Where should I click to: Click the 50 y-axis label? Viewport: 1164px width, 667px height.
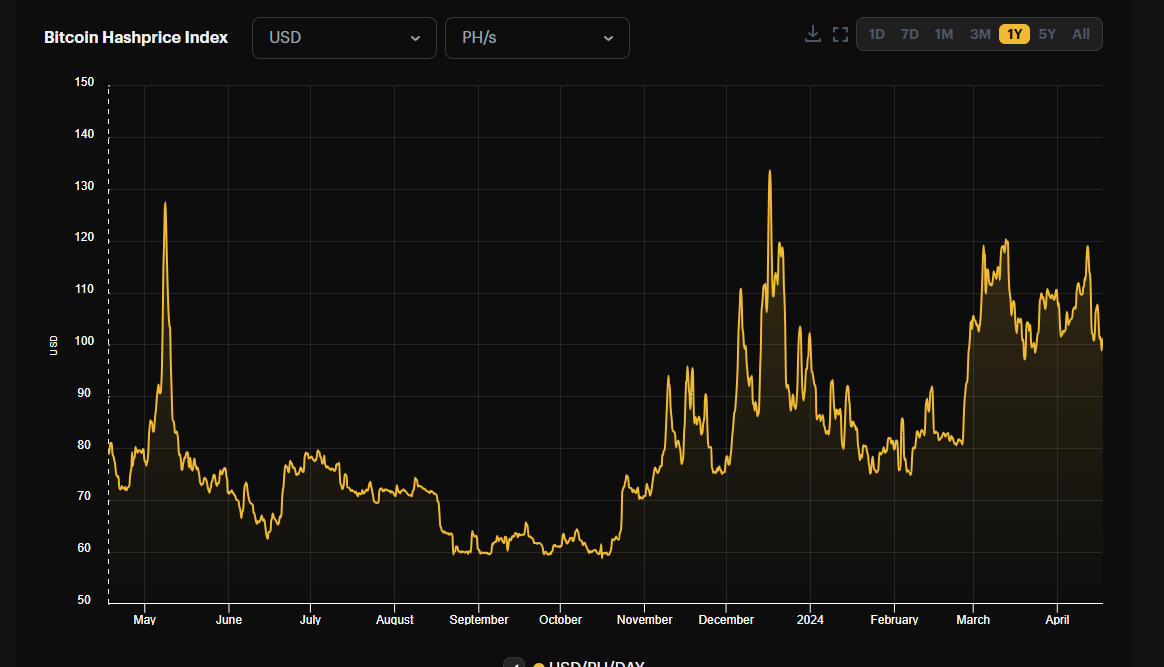coord(85,600)
